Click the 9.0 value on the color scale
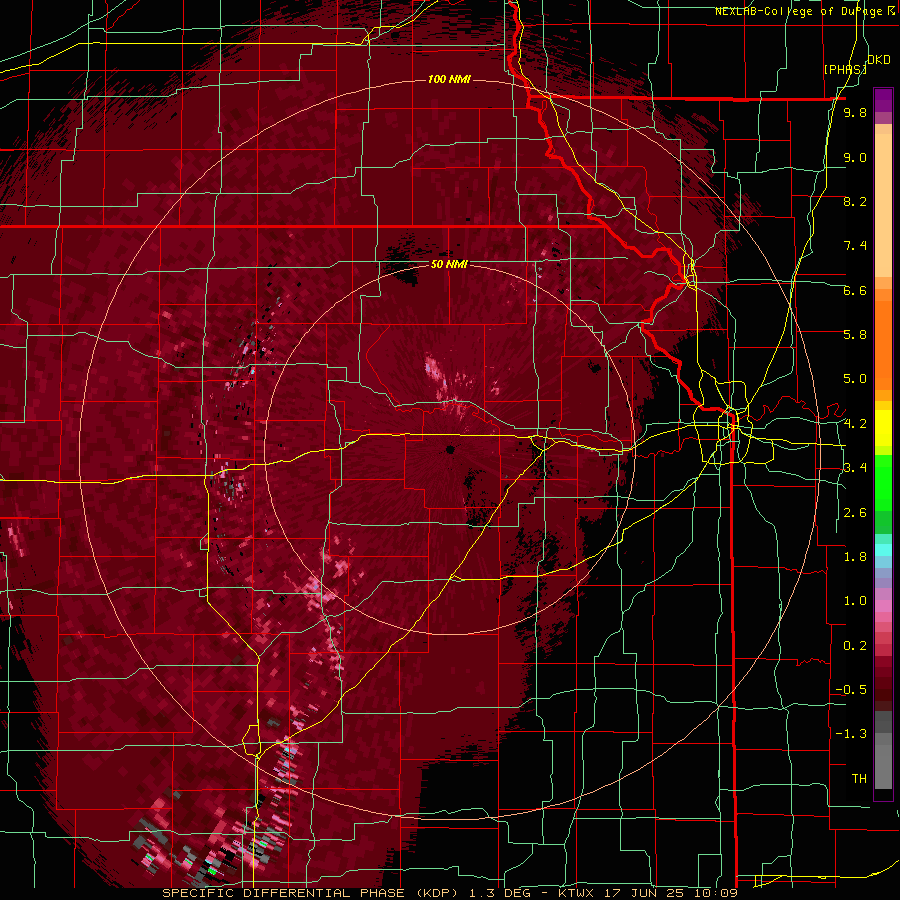 point(855,157)
